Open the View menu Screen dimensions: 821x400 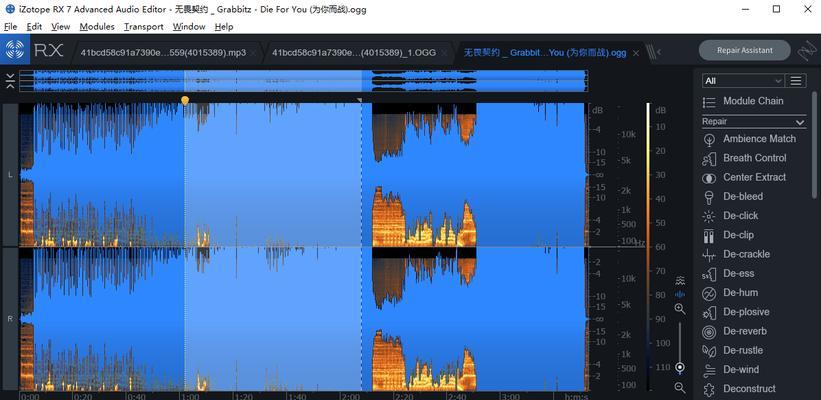(60, 26)
